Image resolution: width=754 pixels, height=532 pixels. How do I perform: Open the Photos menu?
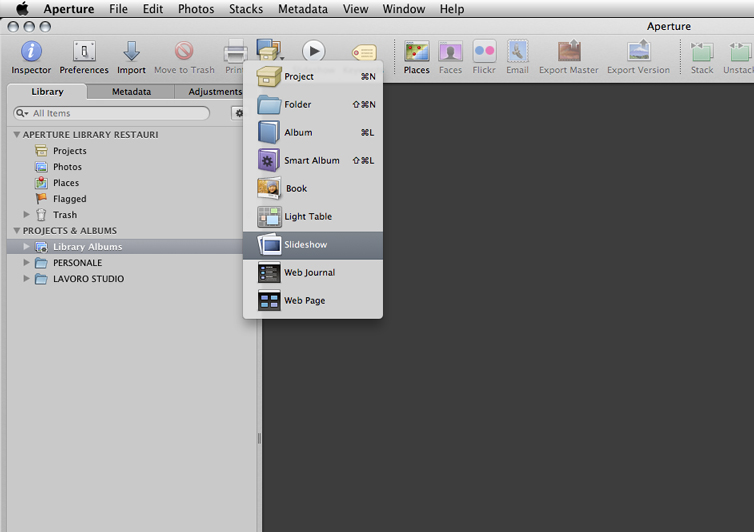[196, 9]
